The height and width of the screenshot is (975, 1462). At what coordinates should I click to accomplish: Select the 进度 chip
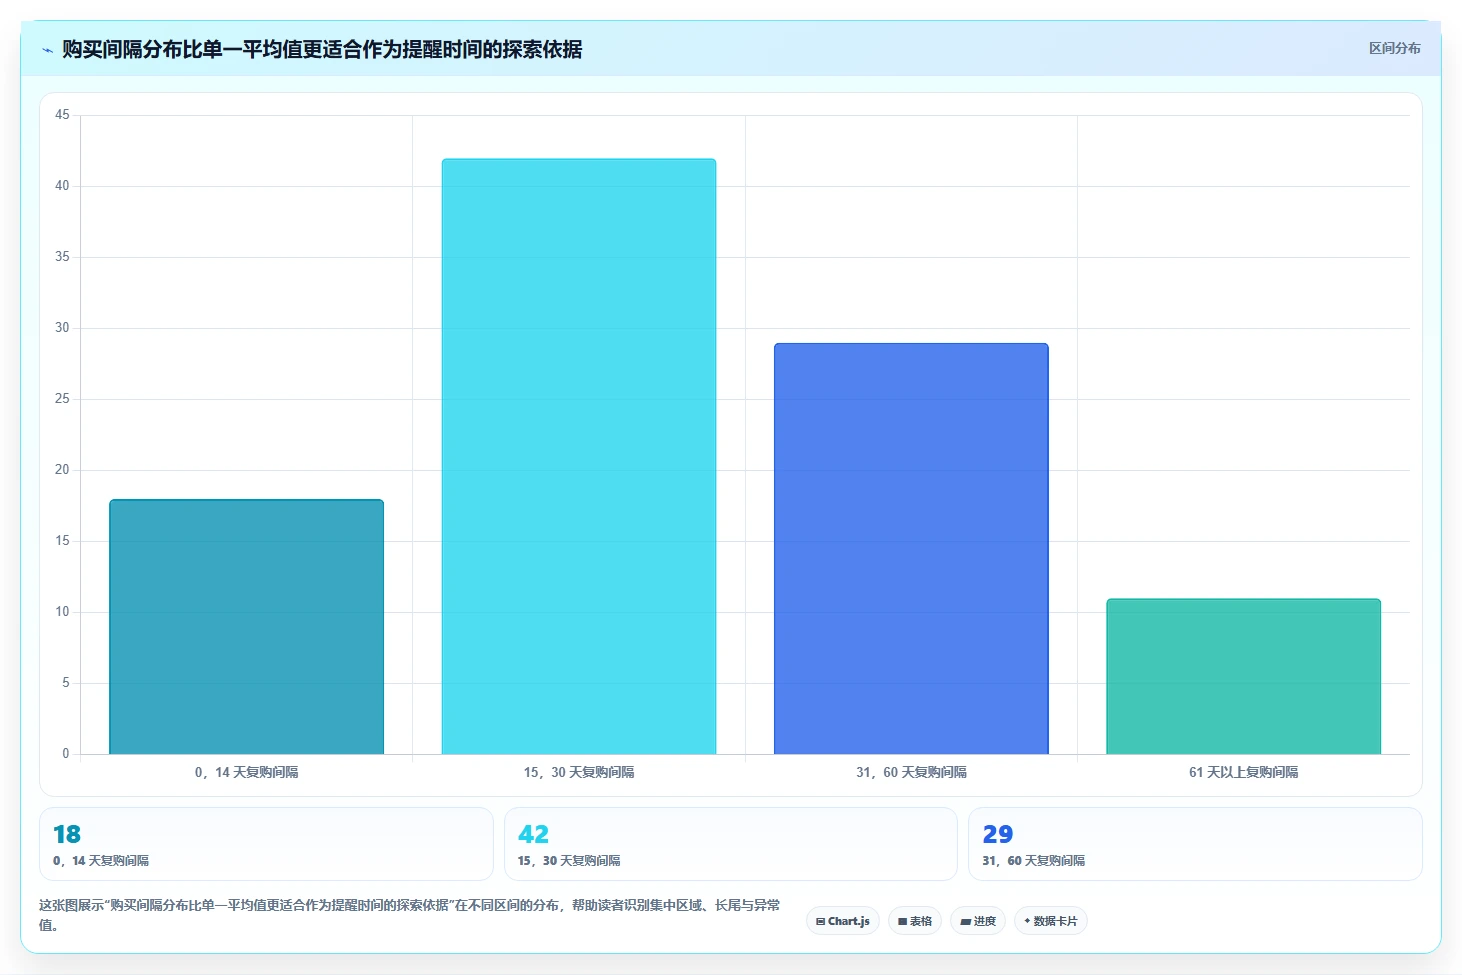coord(978,921)
